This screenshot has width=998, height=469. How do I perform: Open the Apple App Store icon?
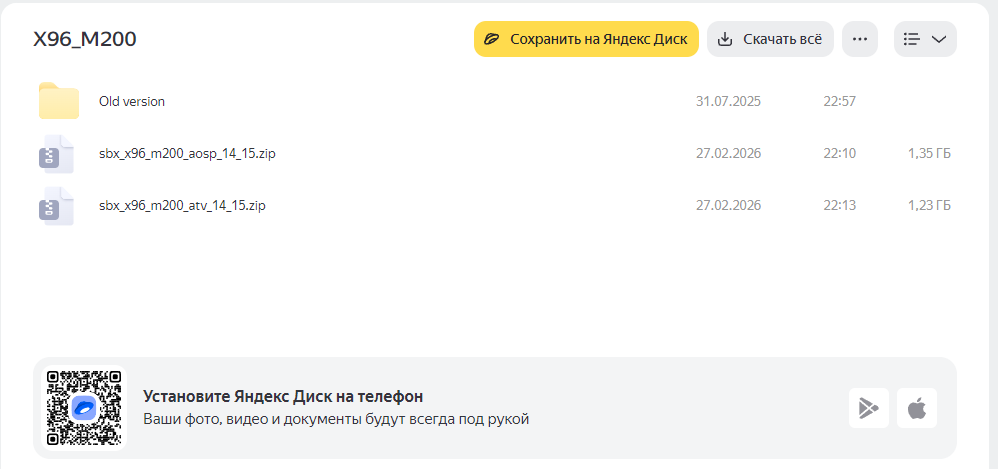[x=917, y=408]
